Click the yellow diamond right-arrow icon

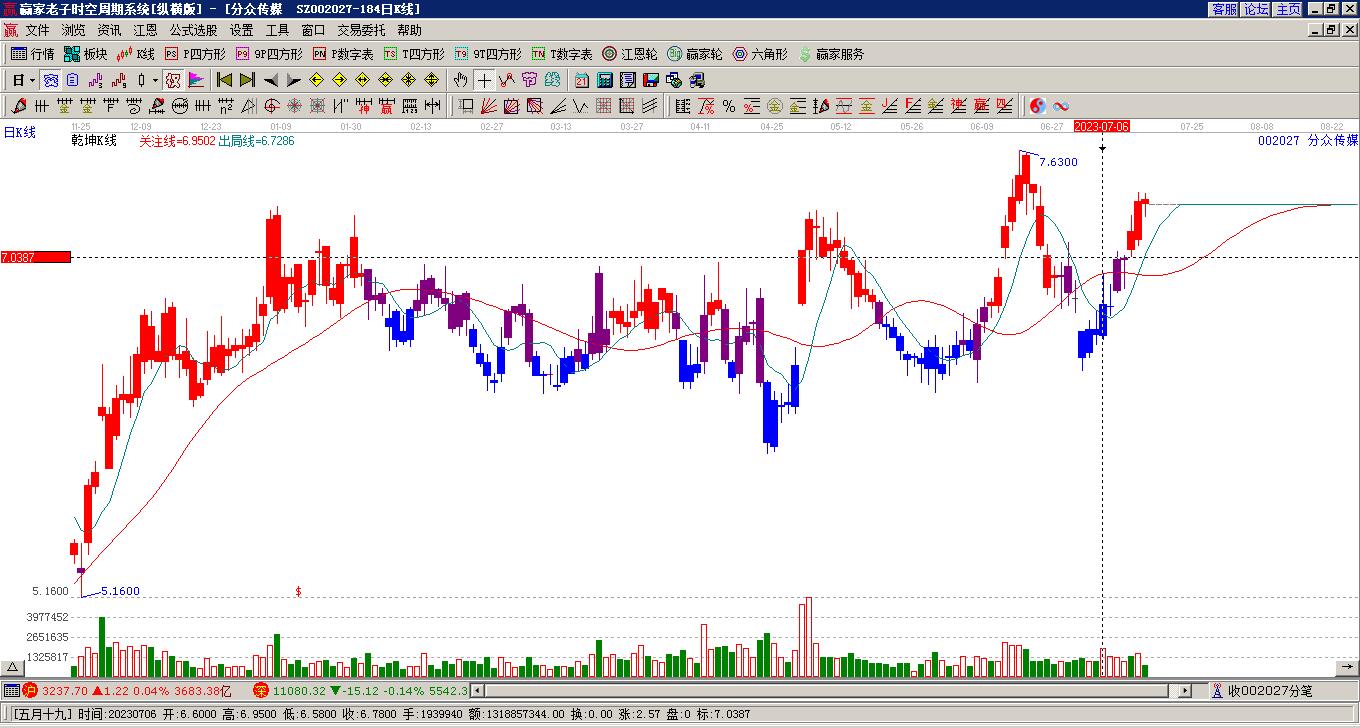pyautogui.click(x=340, y=80)
